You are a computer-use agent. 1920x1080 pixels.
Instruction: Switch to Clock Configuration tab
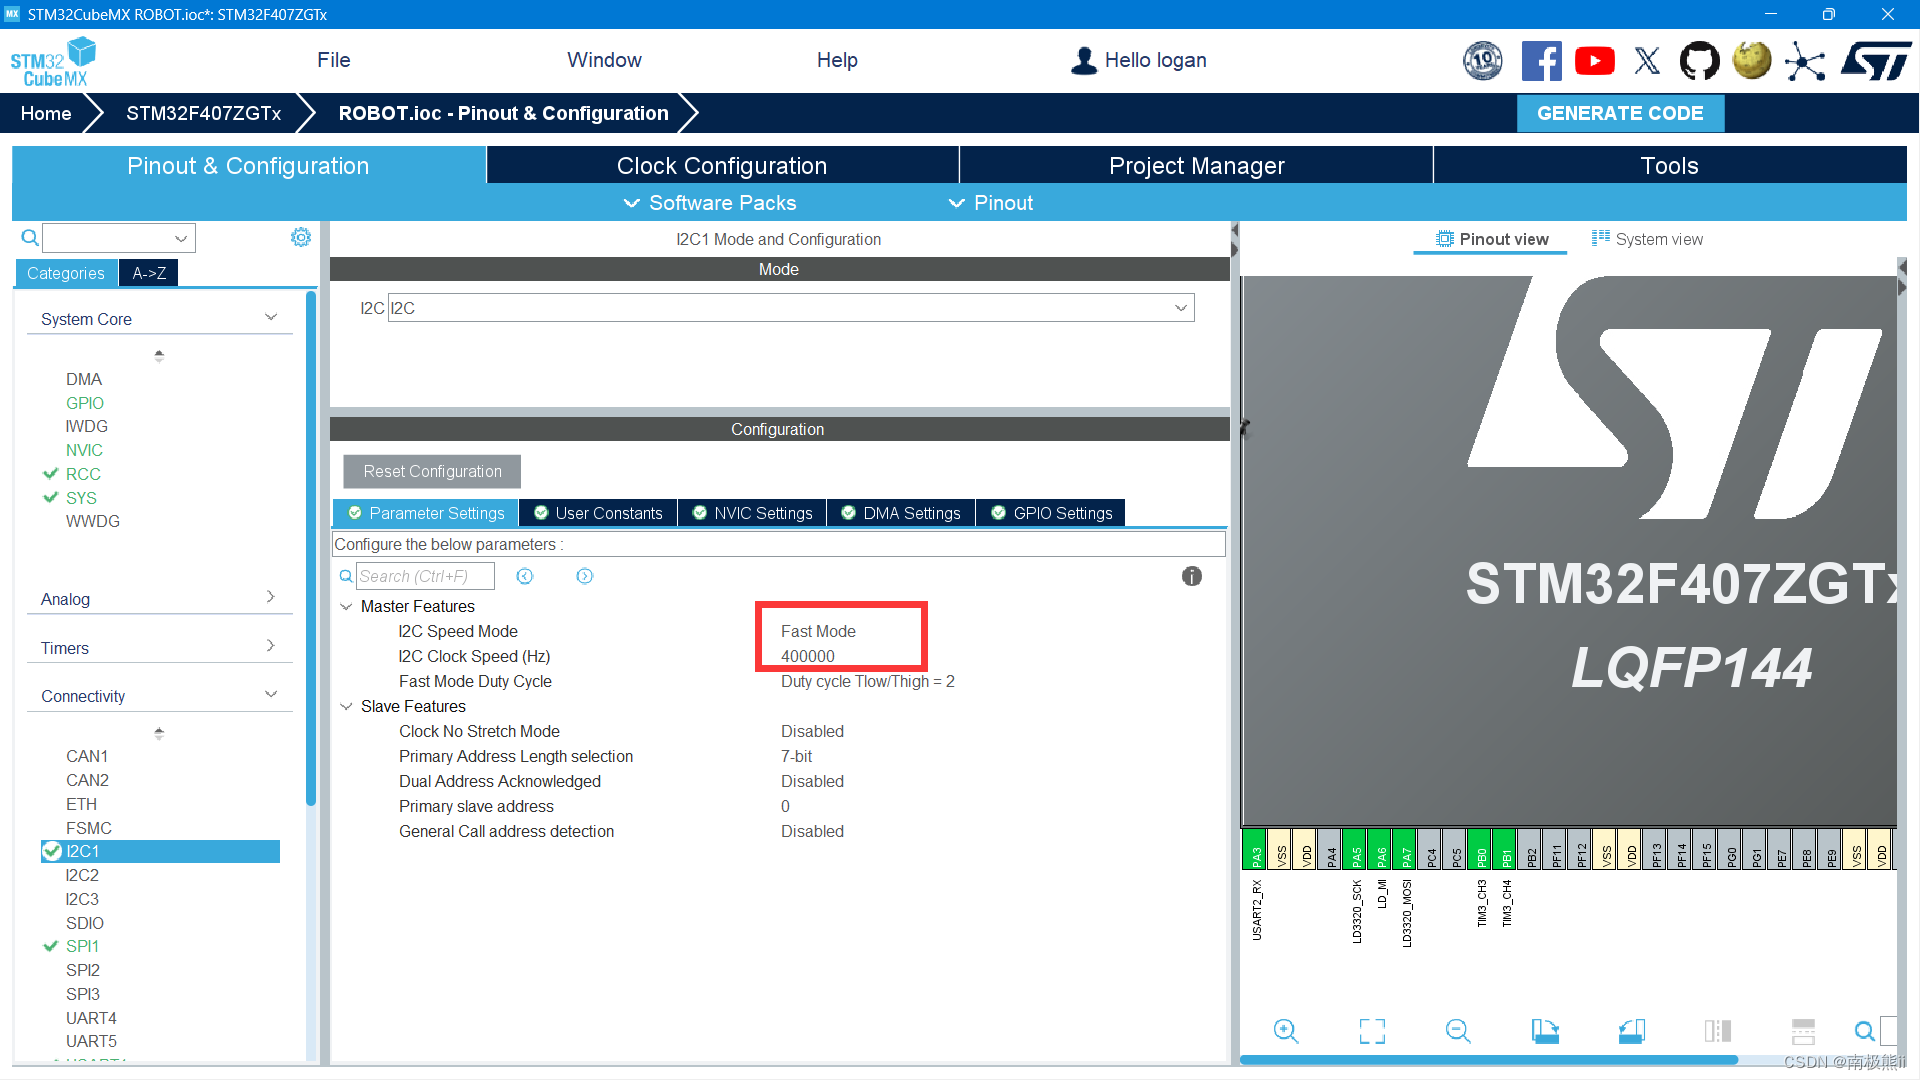(721, 166)
